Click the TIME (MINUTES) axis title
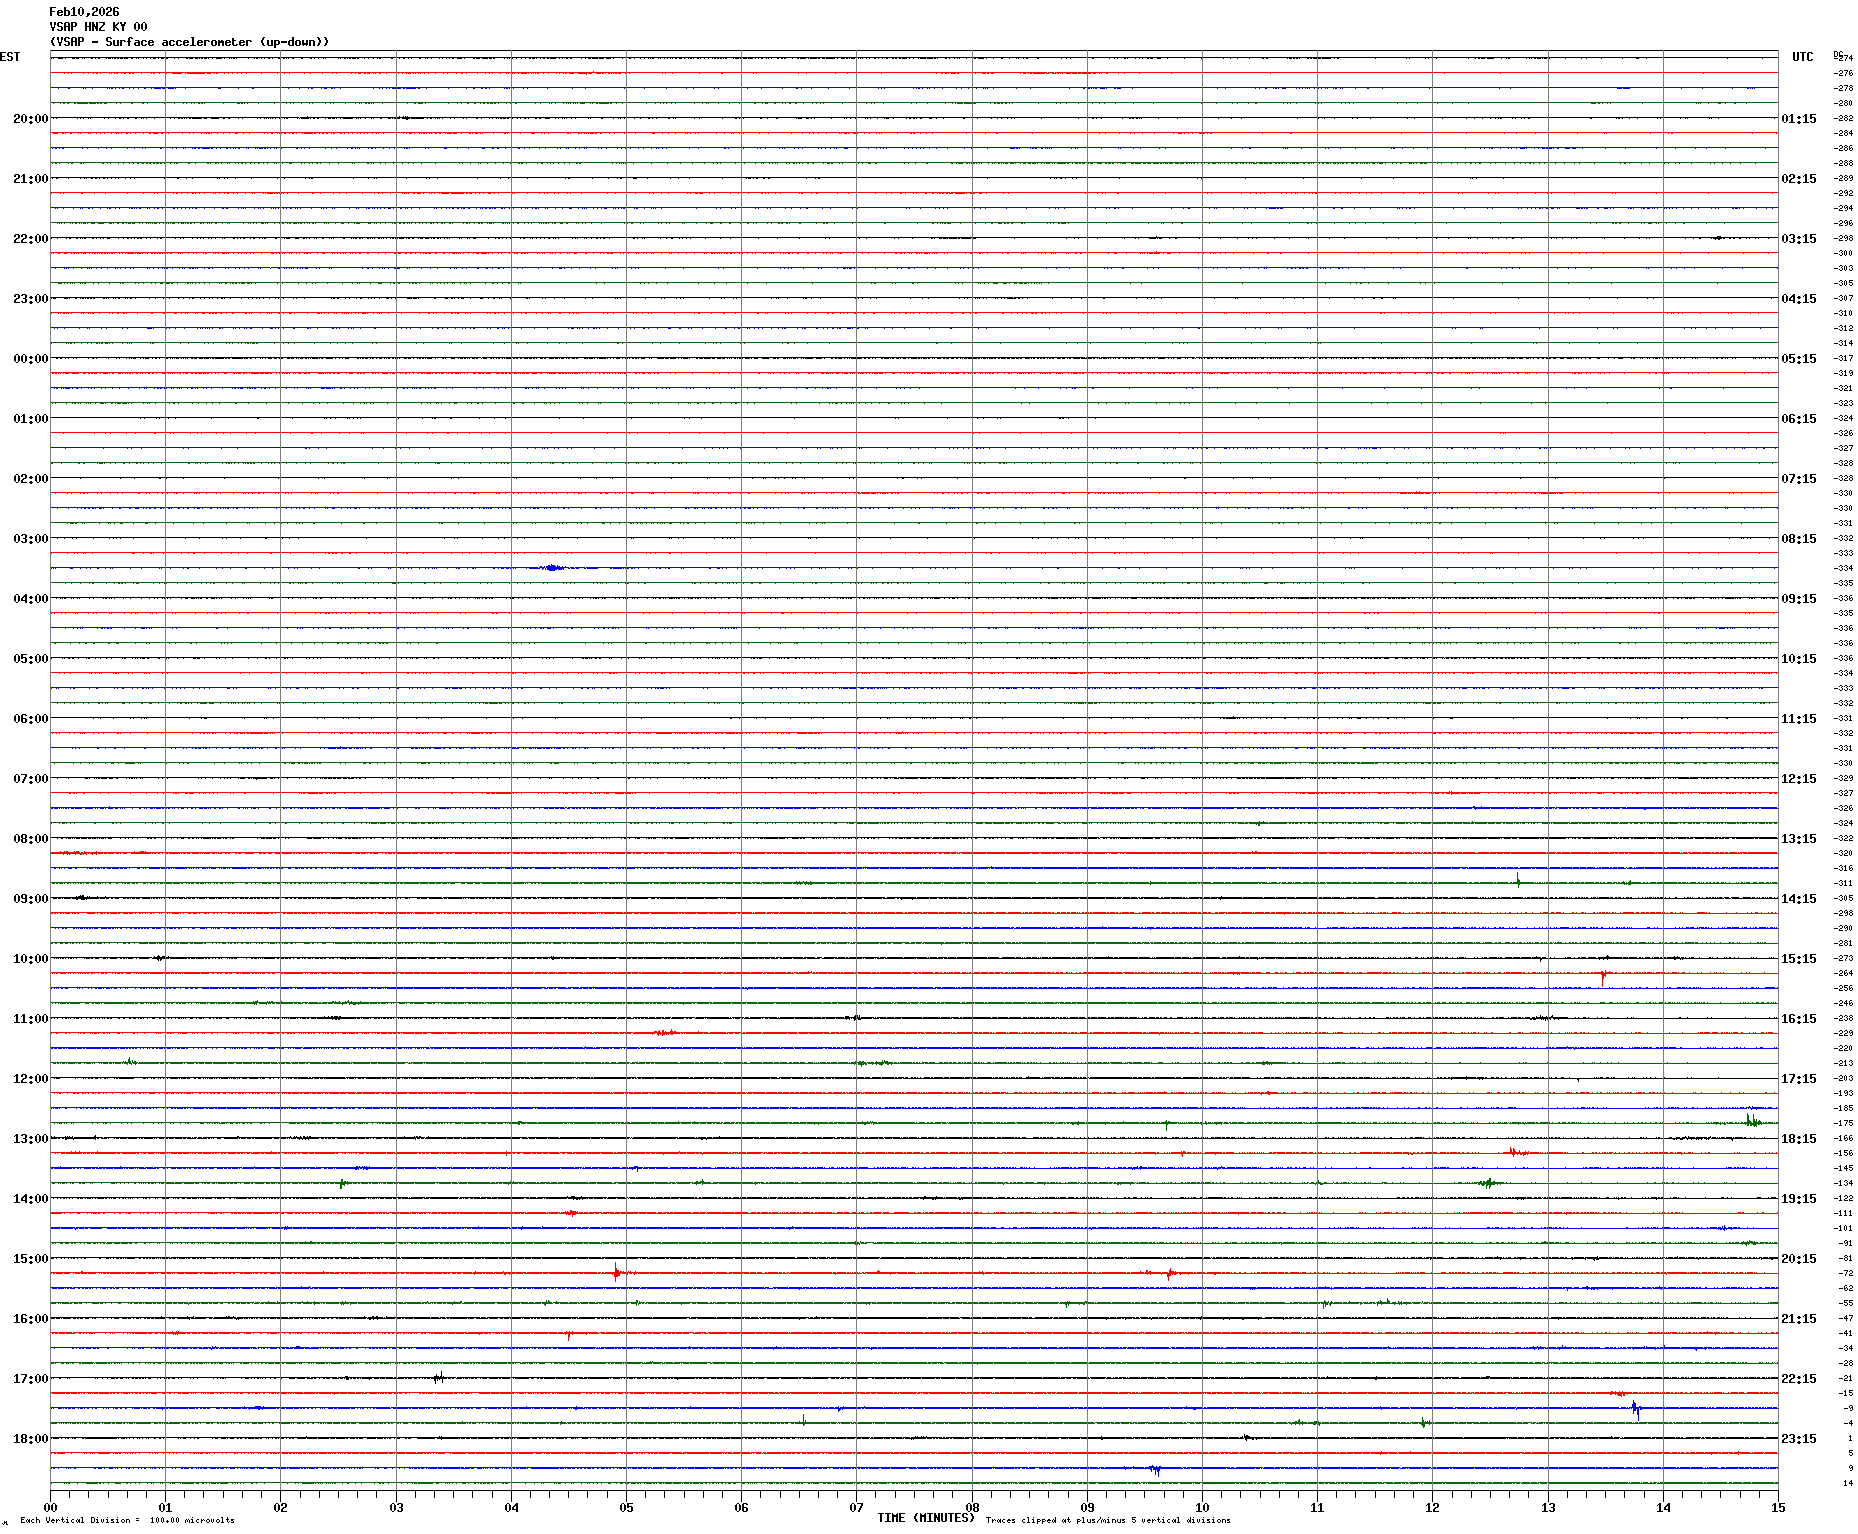Screen dimensions: 1858x1534 tap(925, 1518)
